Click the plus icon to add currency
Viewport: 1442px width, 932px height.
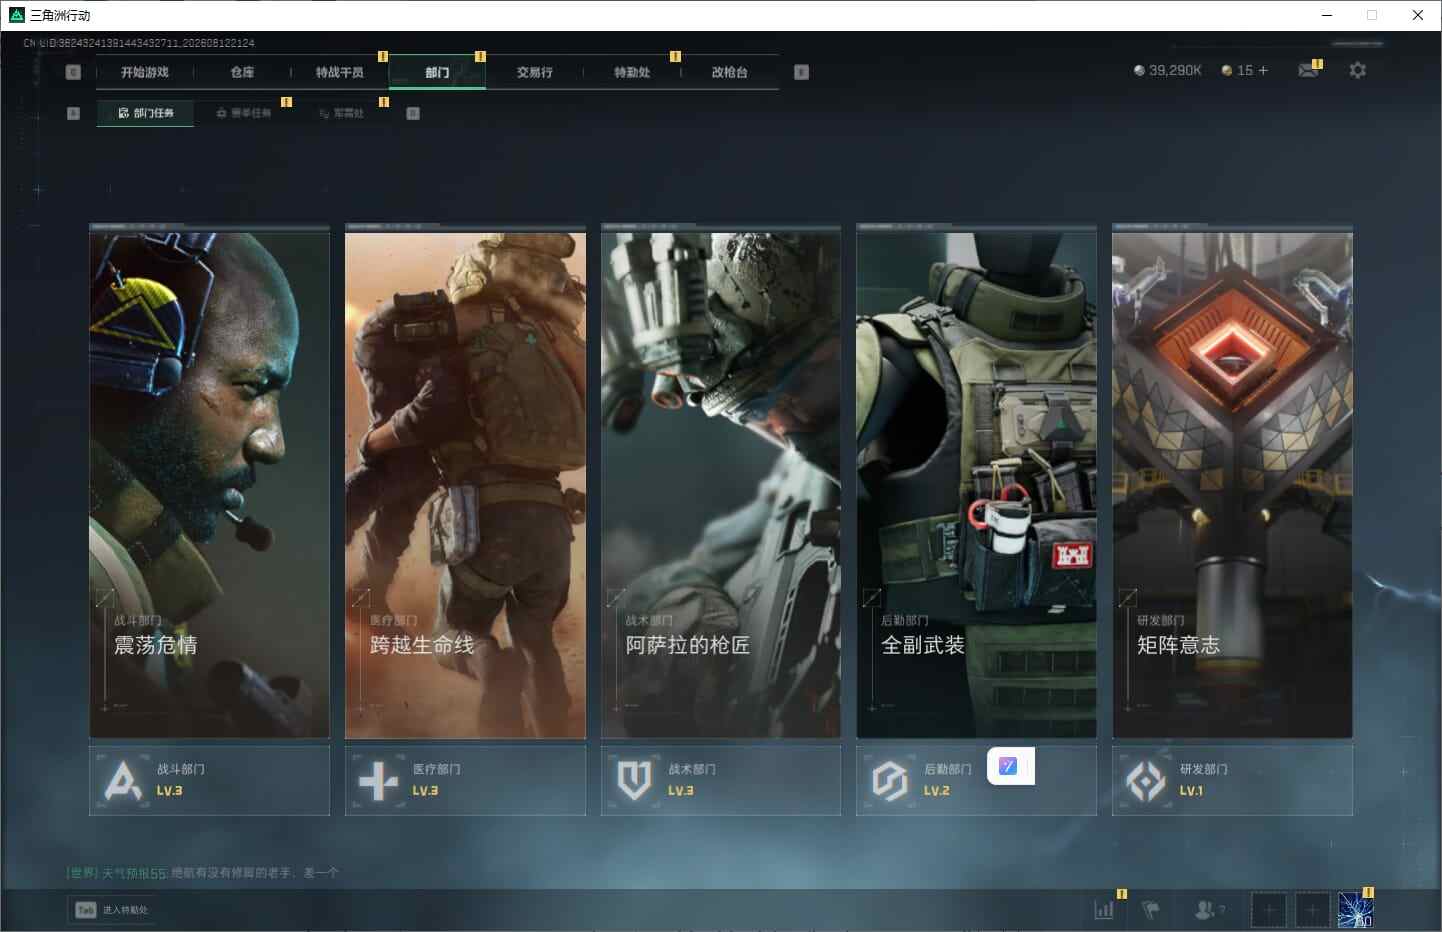[1263, 70]
